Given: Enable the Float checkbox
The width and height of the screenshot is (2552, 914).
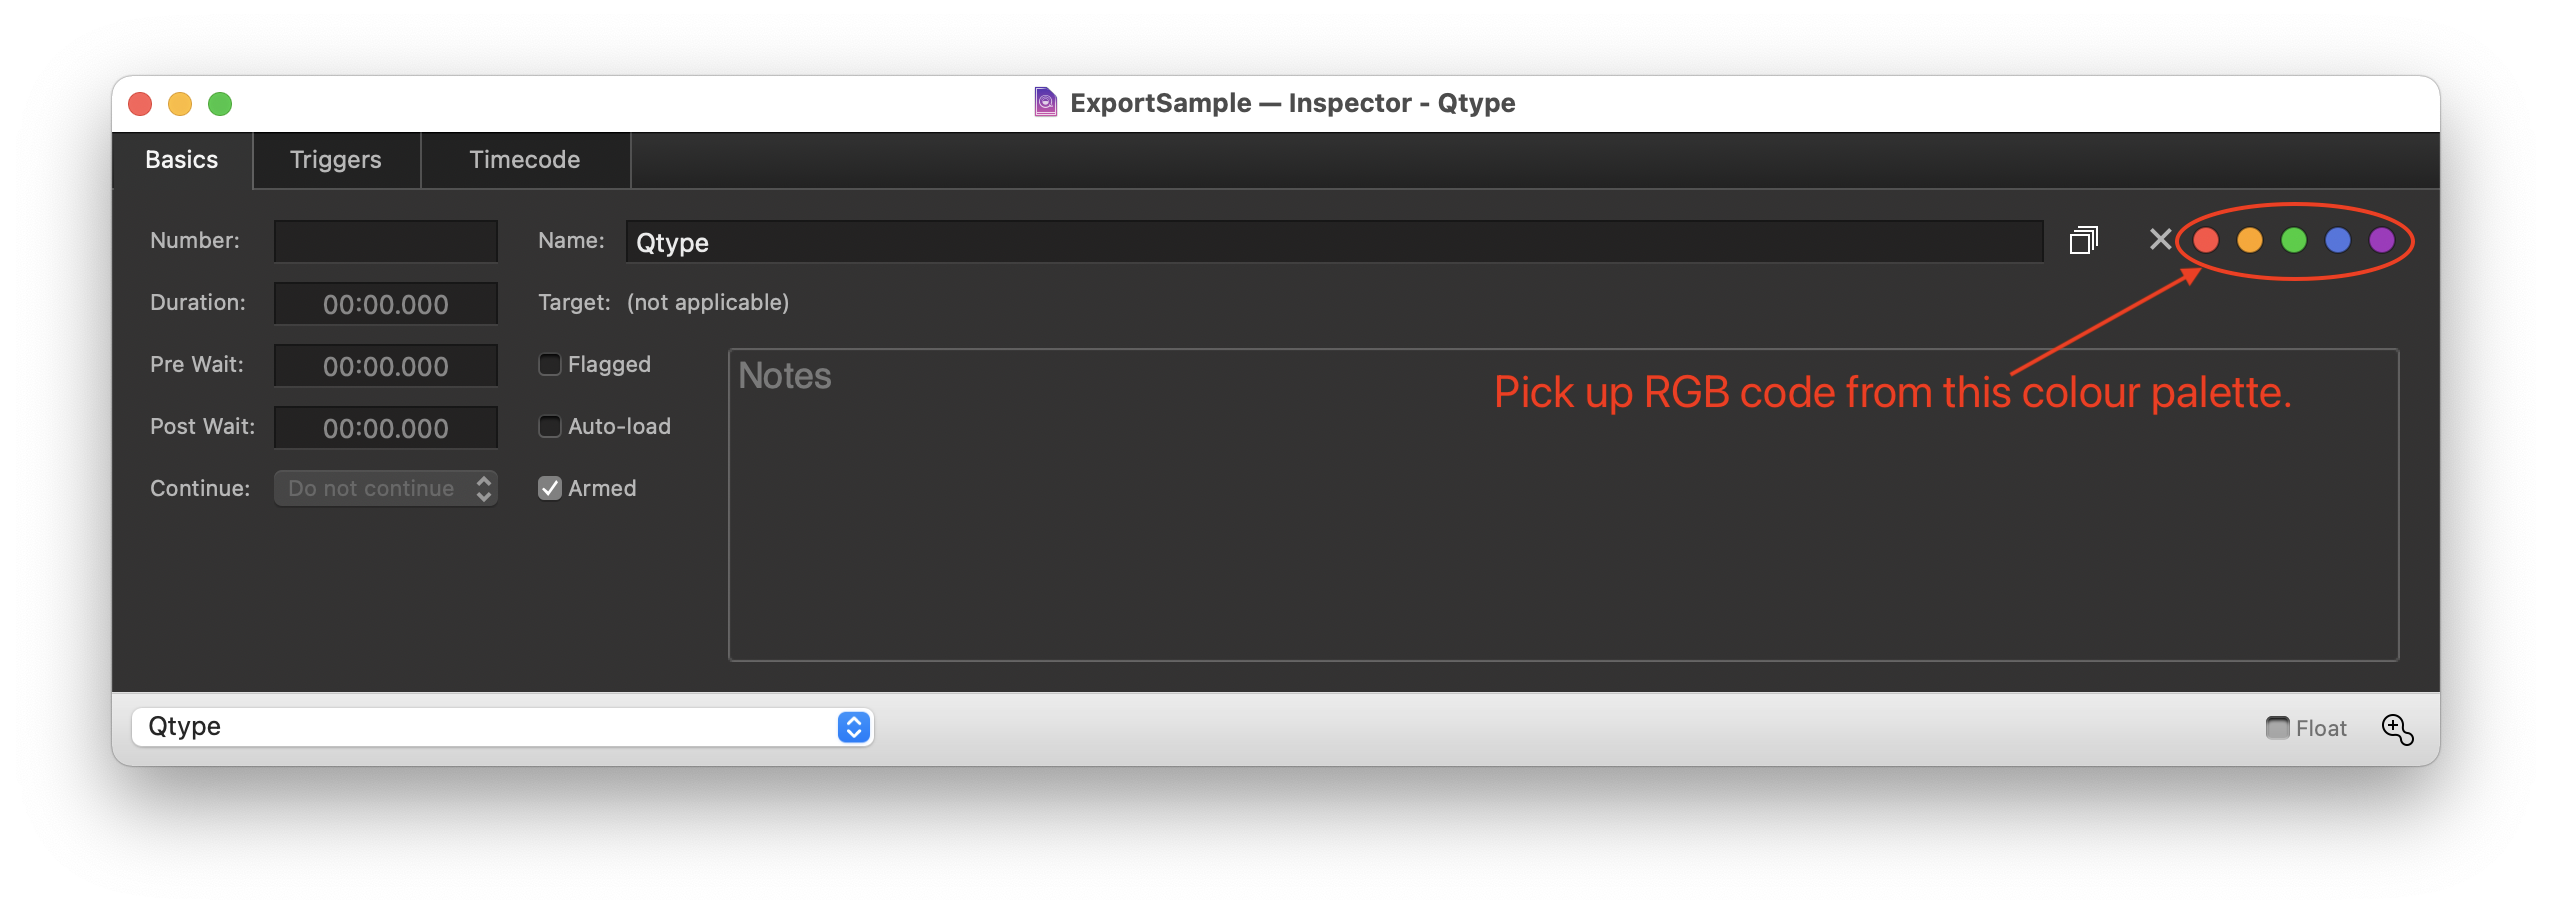Looking at the screenshot, I should click(x=2276, y=728).
